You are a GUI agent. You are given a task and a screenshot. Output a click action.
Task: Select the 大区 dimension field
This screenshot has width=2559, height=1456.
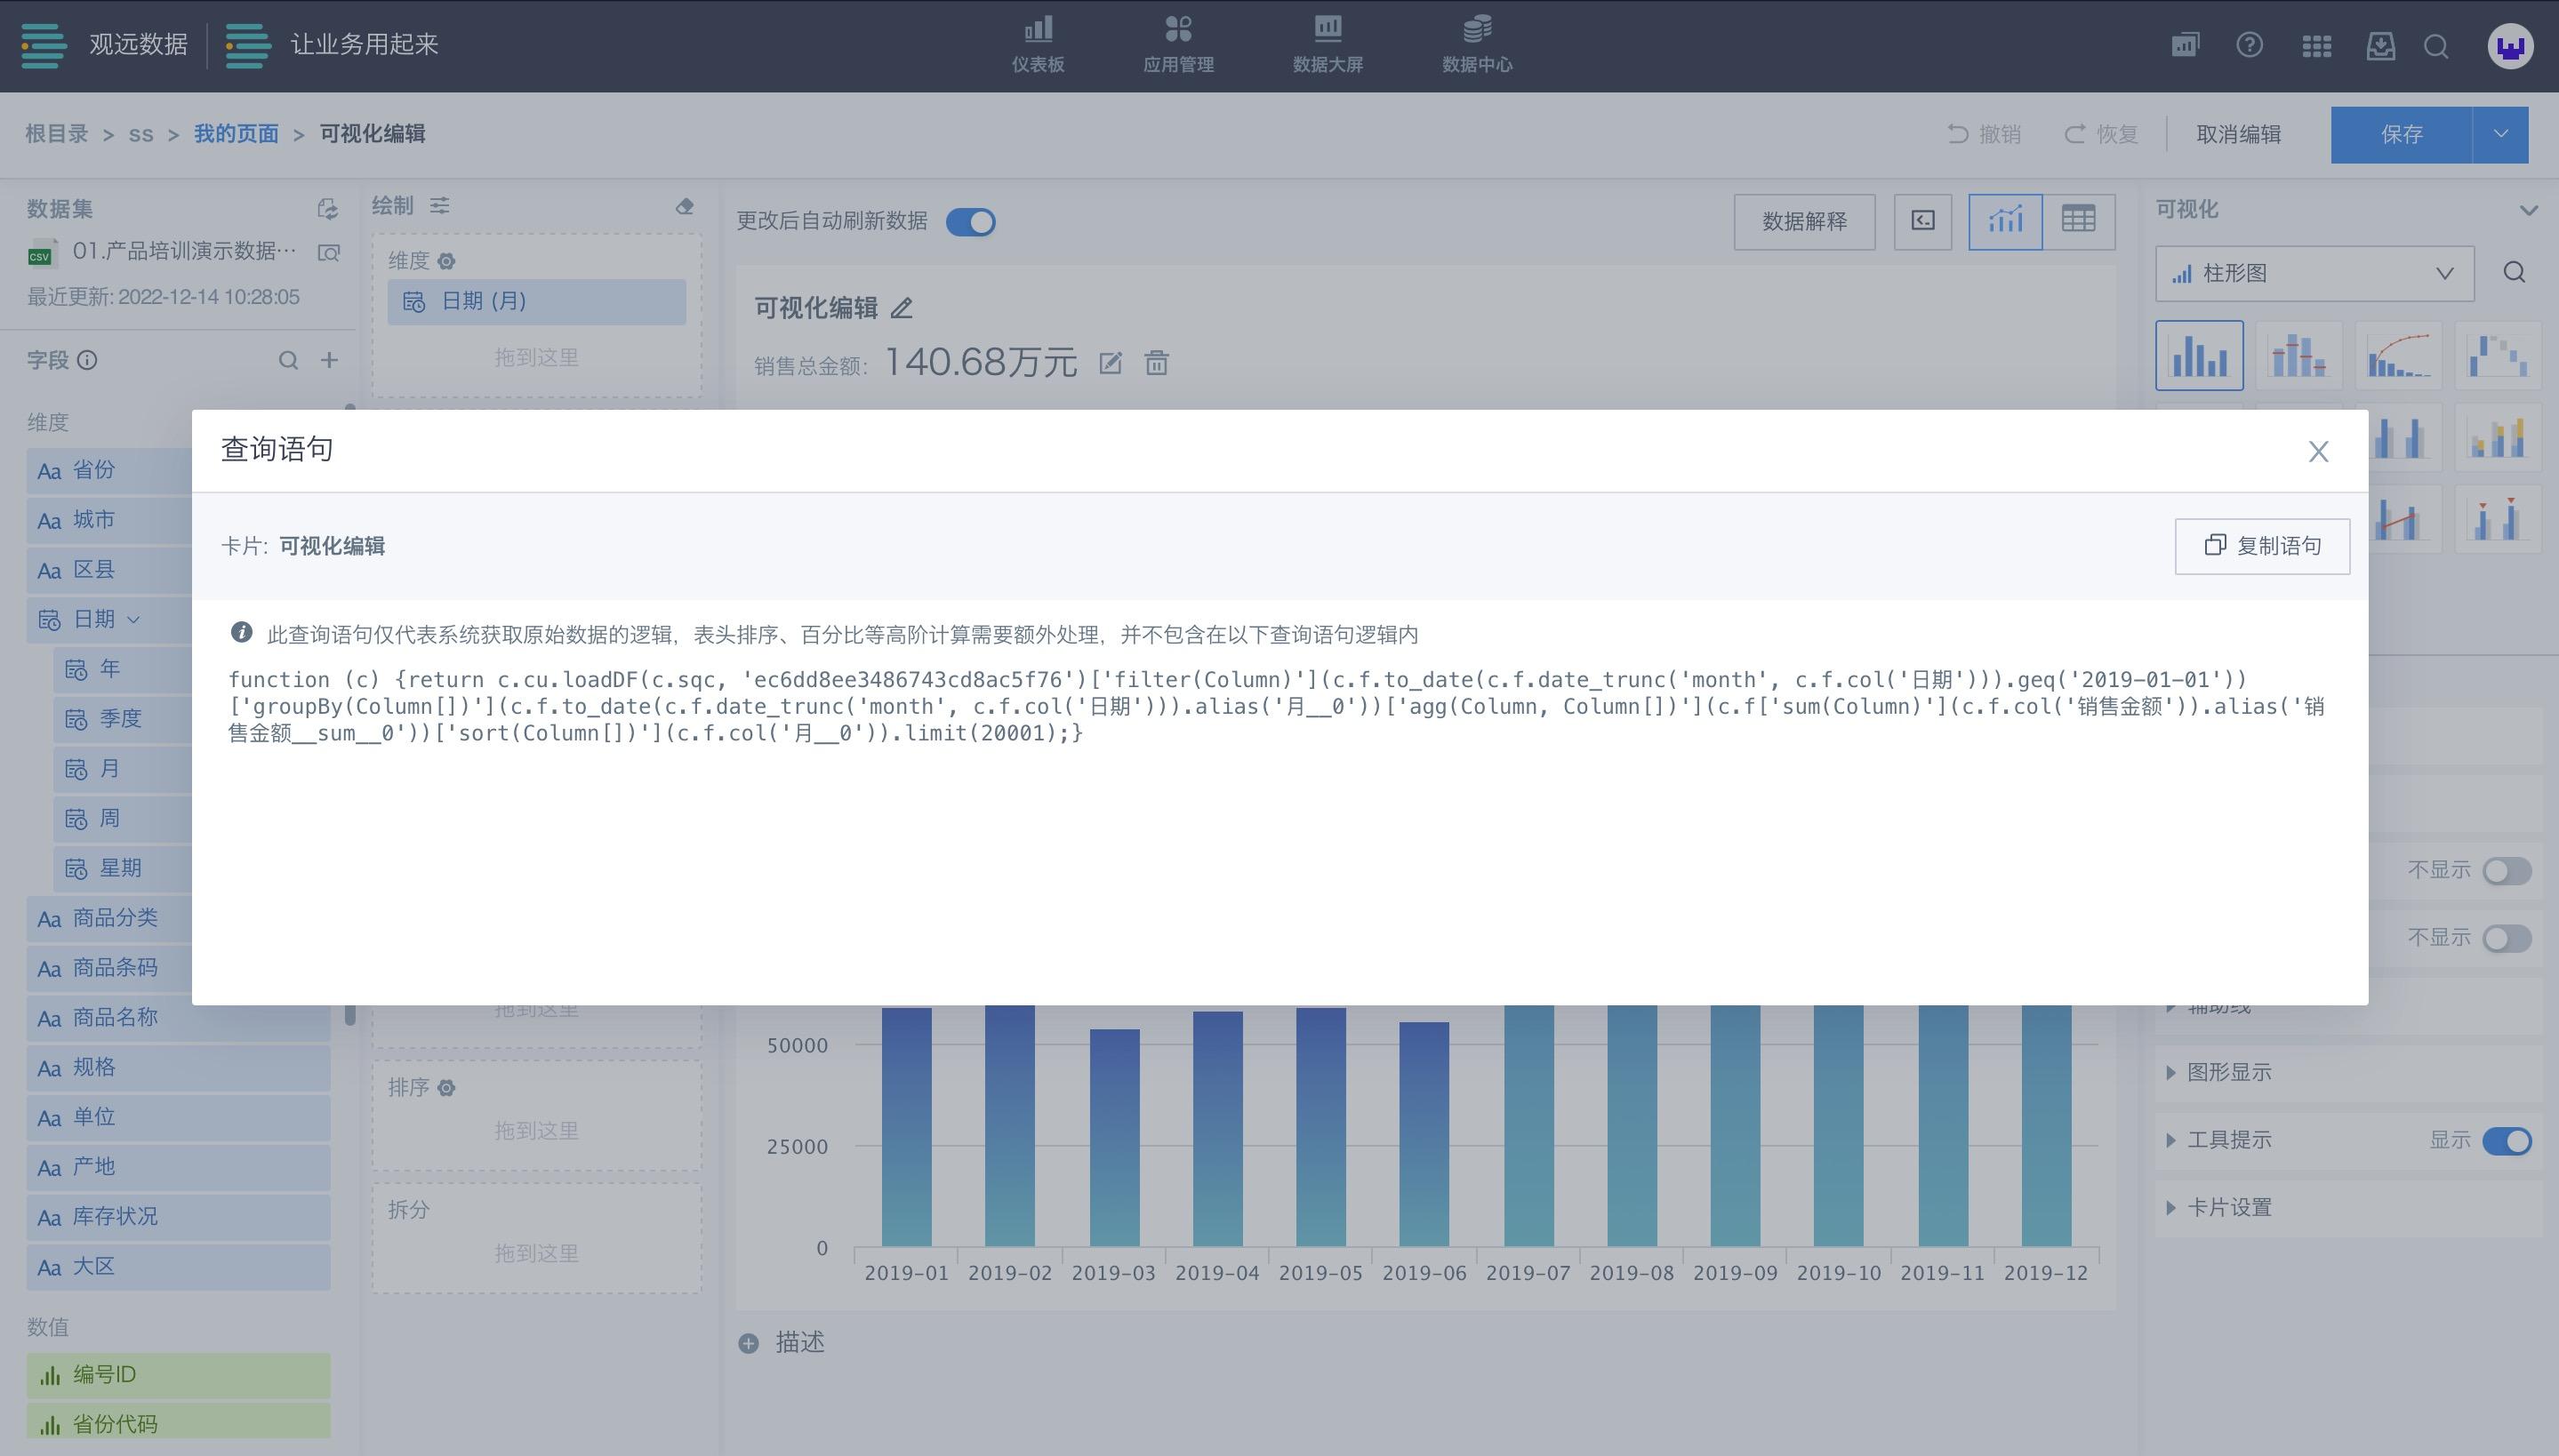pos(178,1267)
